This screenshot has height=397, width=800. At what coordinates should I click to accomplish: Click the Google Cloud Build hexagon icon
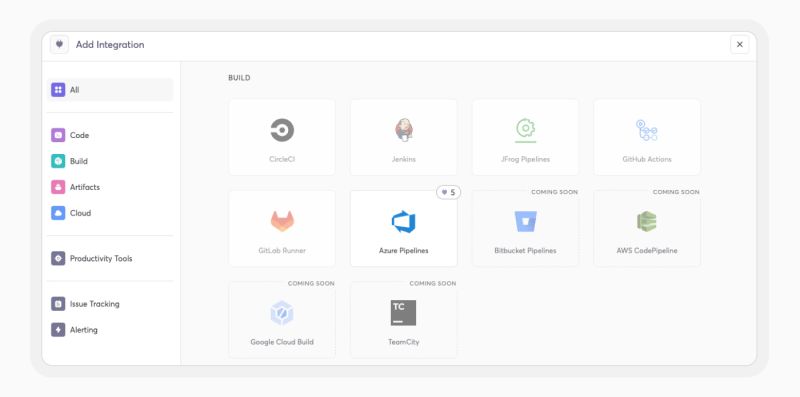click(x=282, y=313)
